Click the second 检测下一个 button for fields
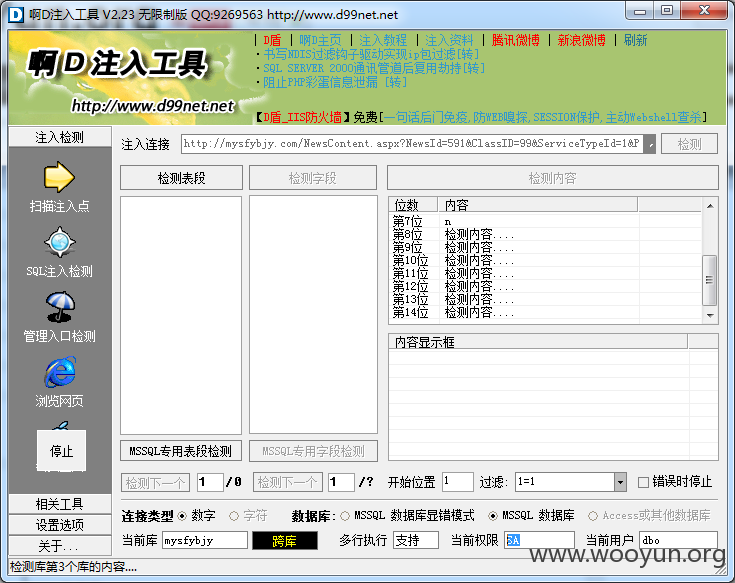Image resolution: width=735 pixels, height=583 pixels. tap(288, 482)
